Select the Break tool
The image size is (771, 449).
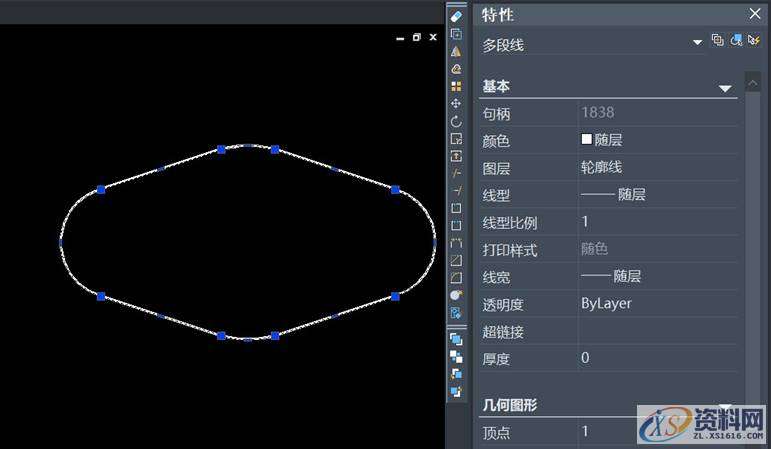click(456, 225)
